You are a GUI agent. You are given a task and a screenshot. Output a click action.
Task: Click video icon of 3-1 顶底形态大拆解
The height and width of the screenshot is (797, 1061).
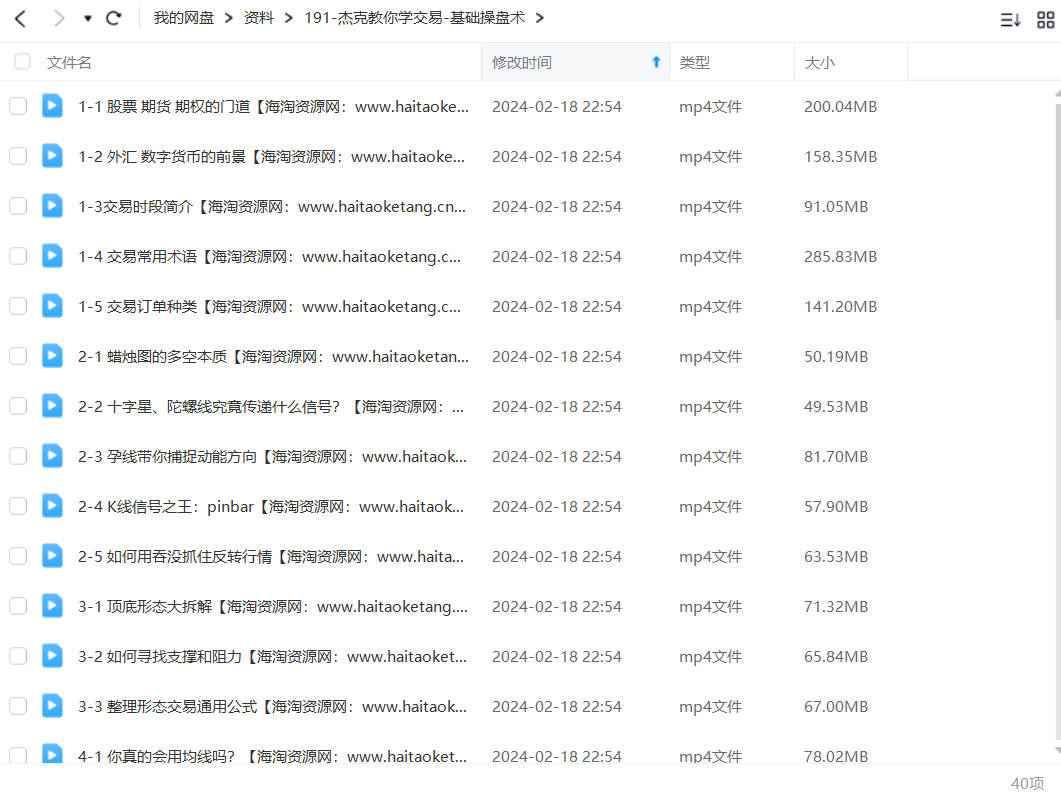52,606
